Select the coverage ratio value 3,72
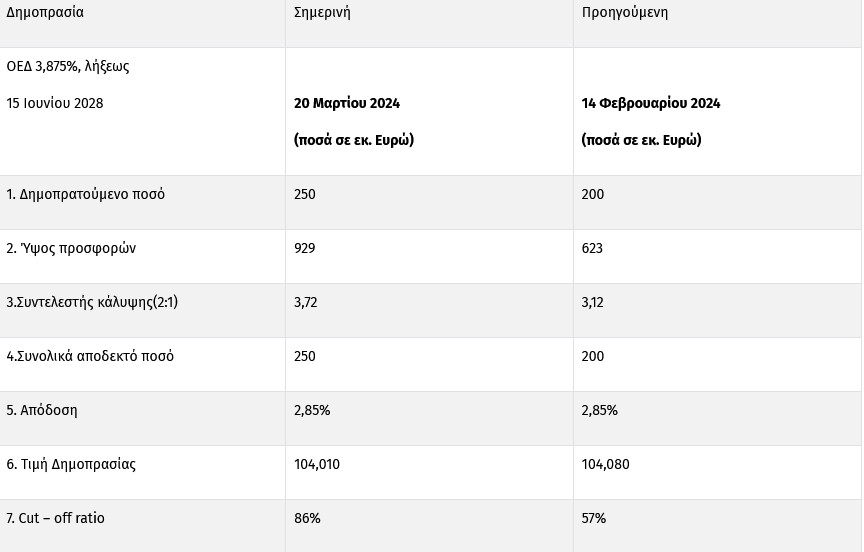The height and width of the screenshot is (552, 864). pyautogui.click(x=305, y=302)
